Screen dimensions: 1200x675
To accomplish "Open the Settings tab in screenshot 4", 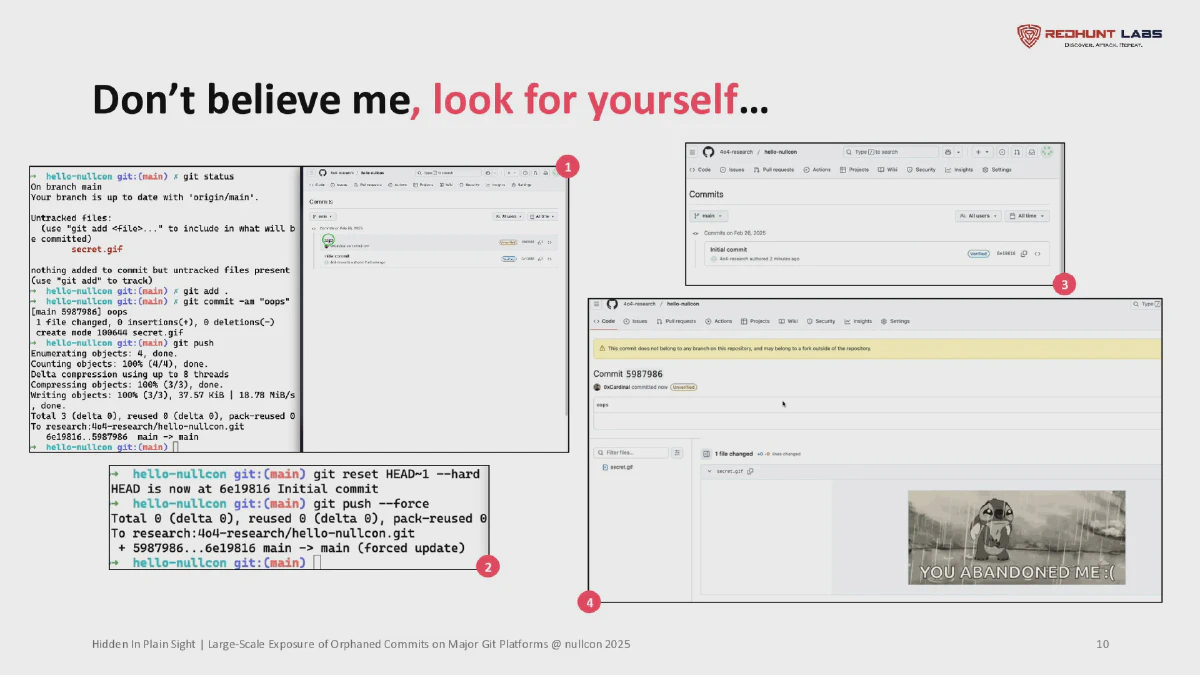I will coord(896,321).
